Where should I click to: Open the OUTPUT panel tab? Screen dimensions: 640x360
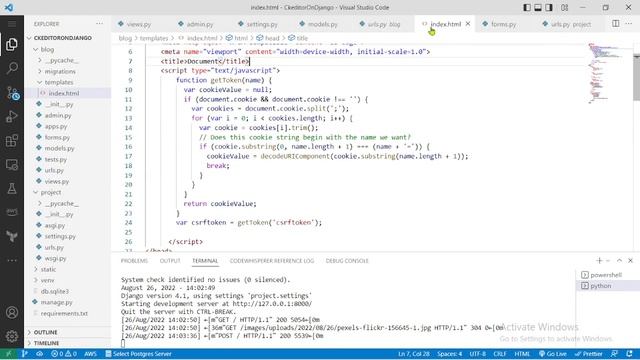pyautogui.click(x=170, y=261)
